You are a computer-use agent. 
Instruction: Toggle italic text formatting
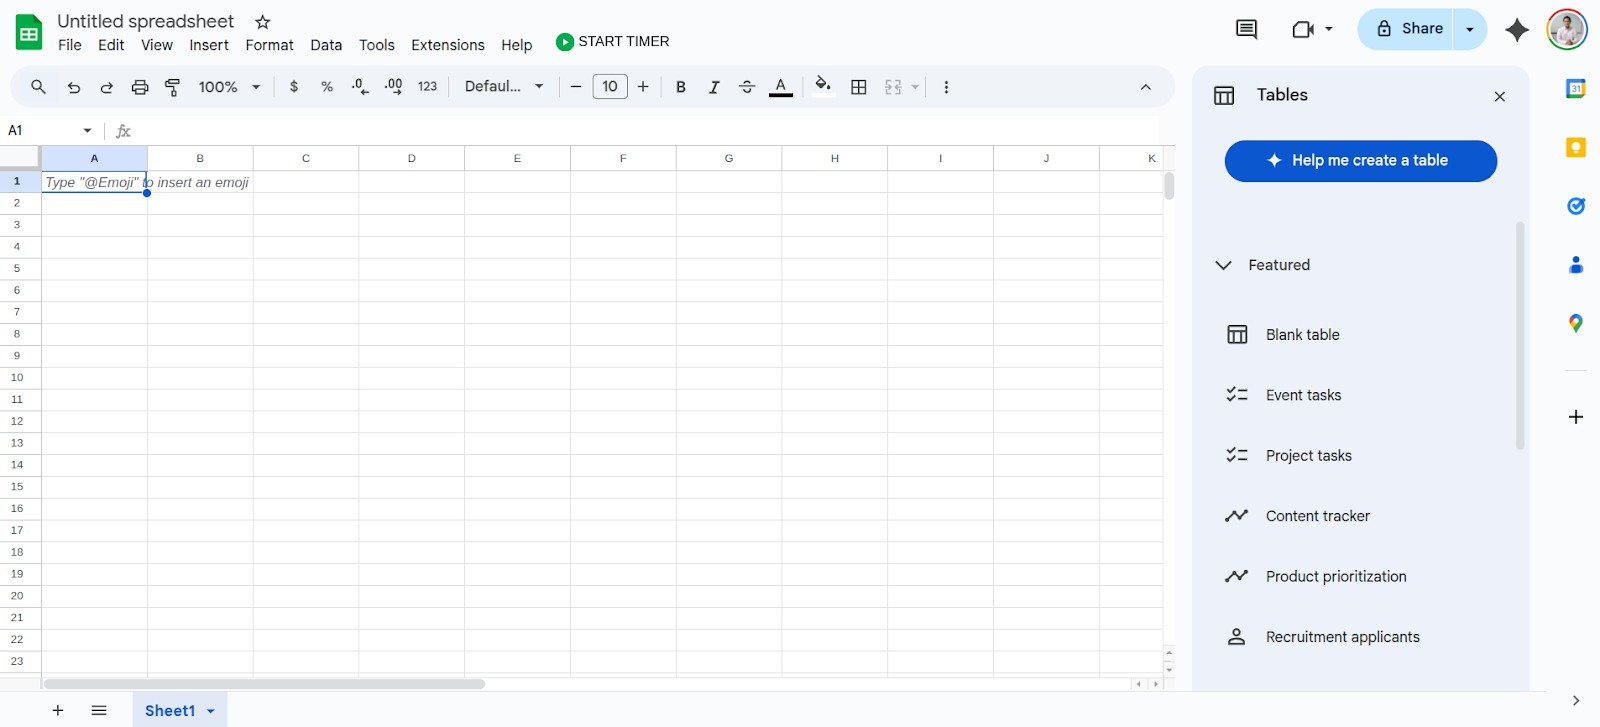point(714,87)
